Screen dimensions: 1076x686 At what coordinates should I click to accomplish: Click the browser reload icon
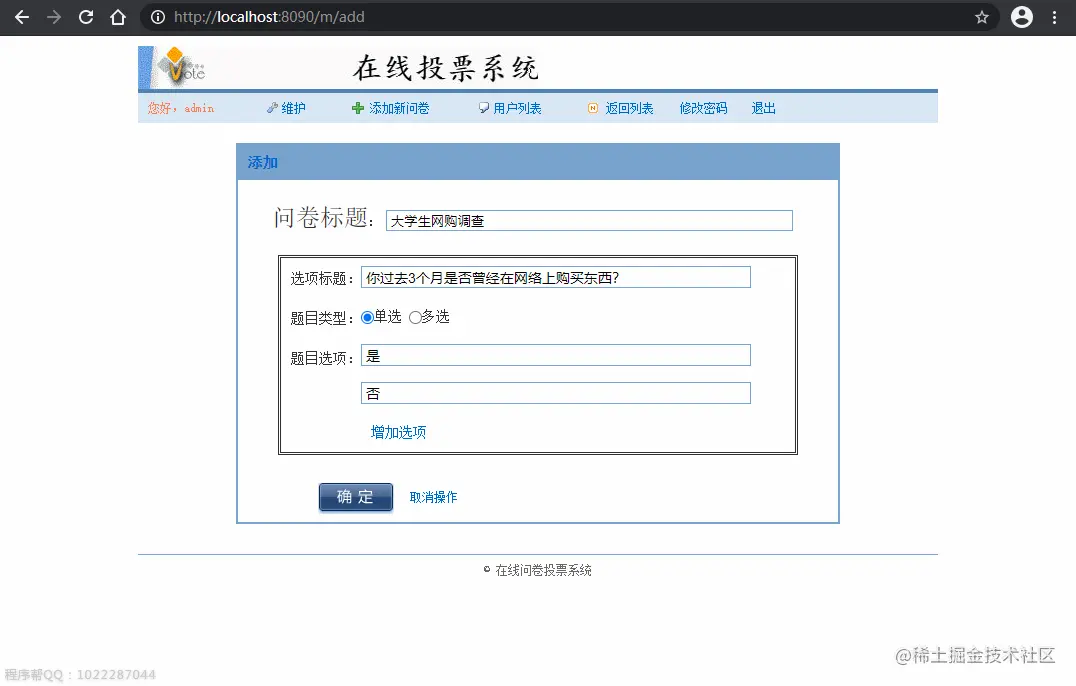[x=85, y=16]
